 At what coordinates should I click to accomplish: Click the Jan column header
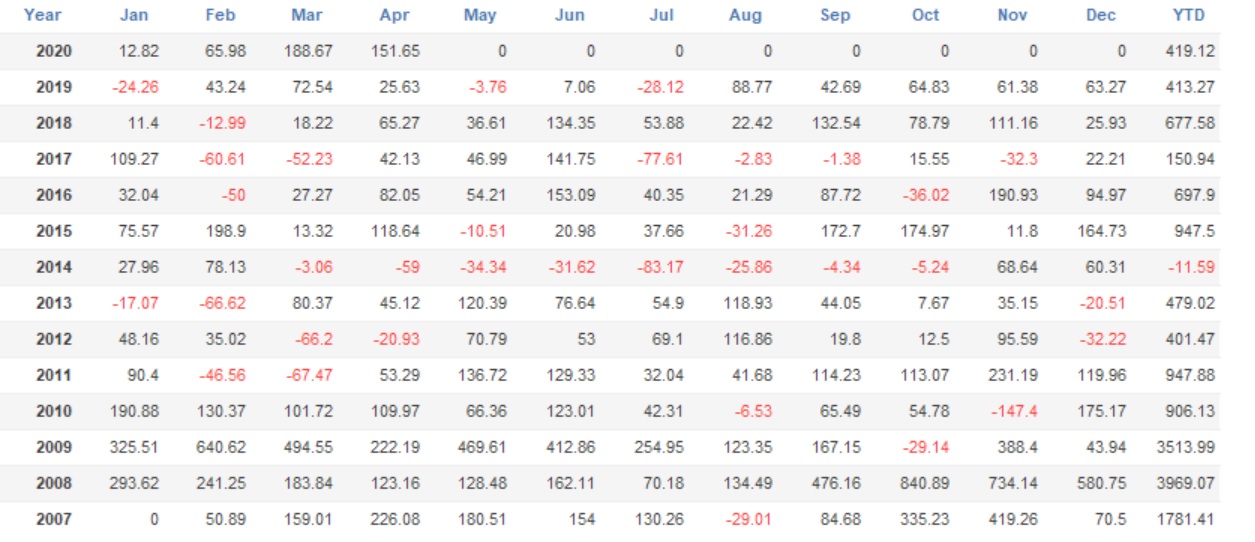click(x=133, y=15)
